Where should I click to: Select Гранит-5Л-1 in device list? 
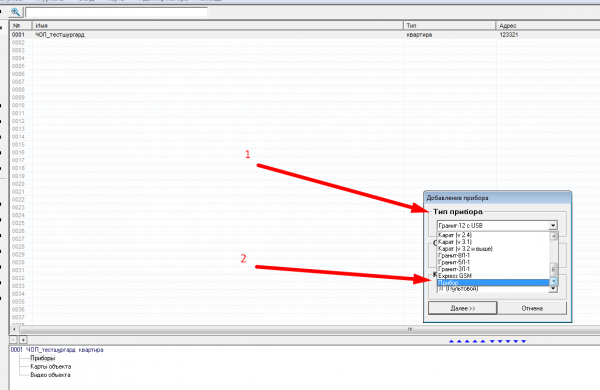tap(454, 262)
